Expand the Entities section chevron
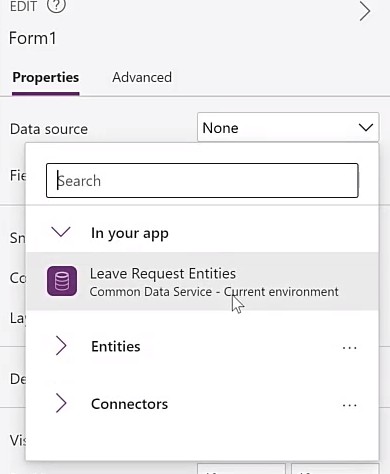Screen dimensions: 390x474 pos(61,346)
